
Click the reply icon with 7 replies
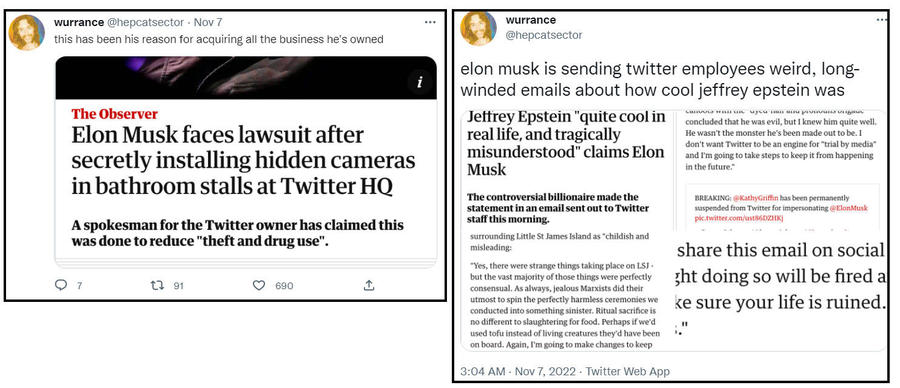tap(61, 285)
